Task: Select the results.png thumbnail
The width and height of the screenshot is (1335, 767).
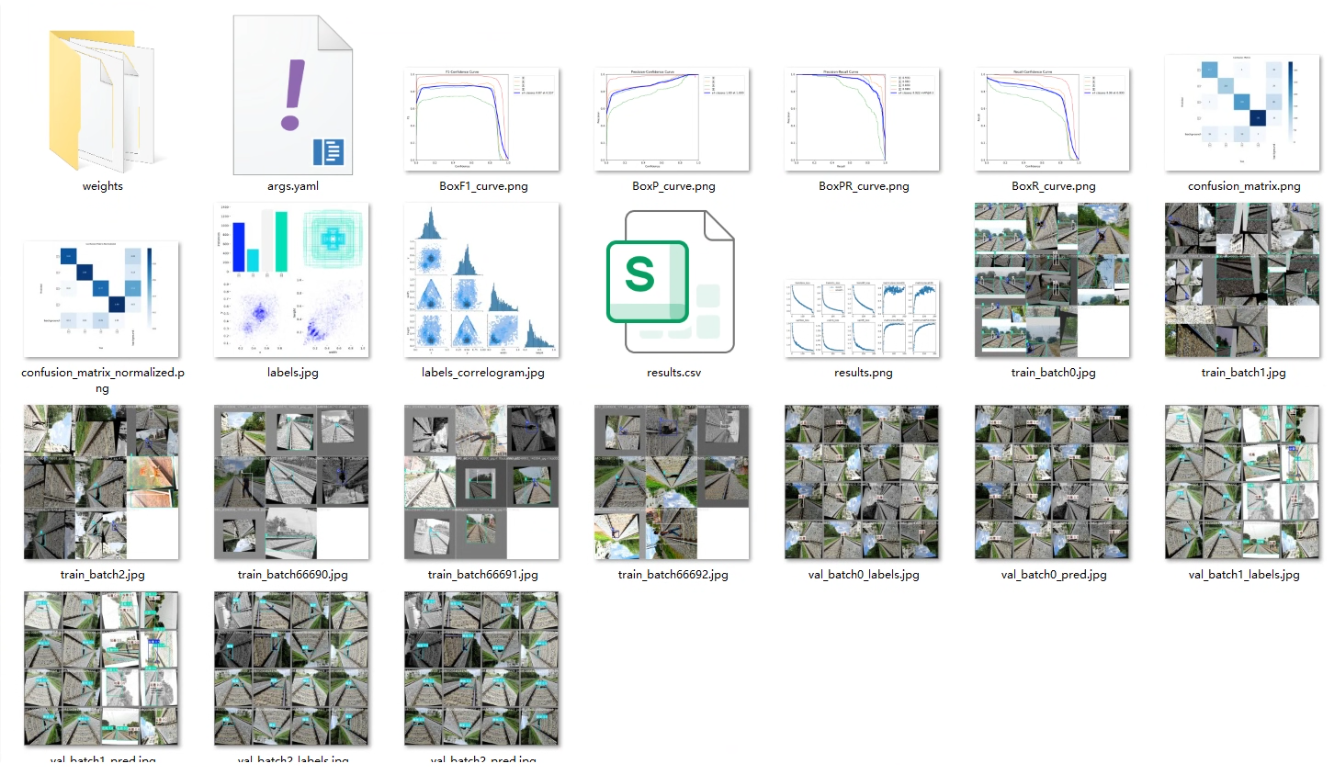Action: click(862, 319)
